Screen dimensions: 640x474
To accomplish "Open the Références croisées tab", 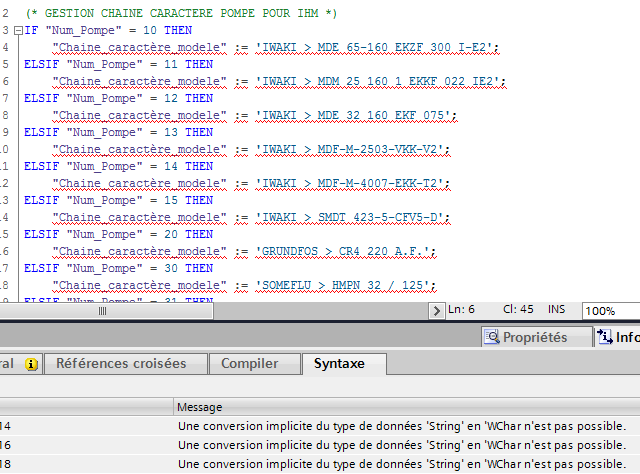I will coord(127,364).
